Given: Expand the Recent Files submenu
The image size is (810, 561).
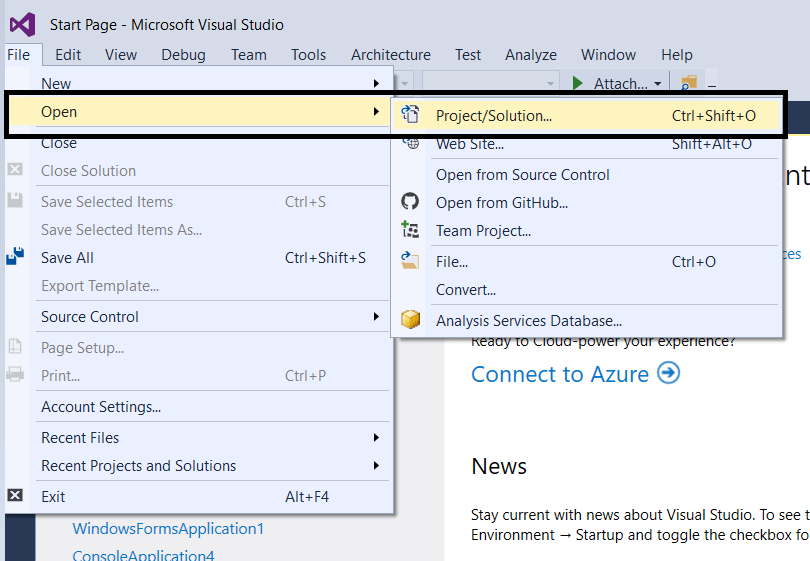Looking at the screenshot, I should (212, 438).
